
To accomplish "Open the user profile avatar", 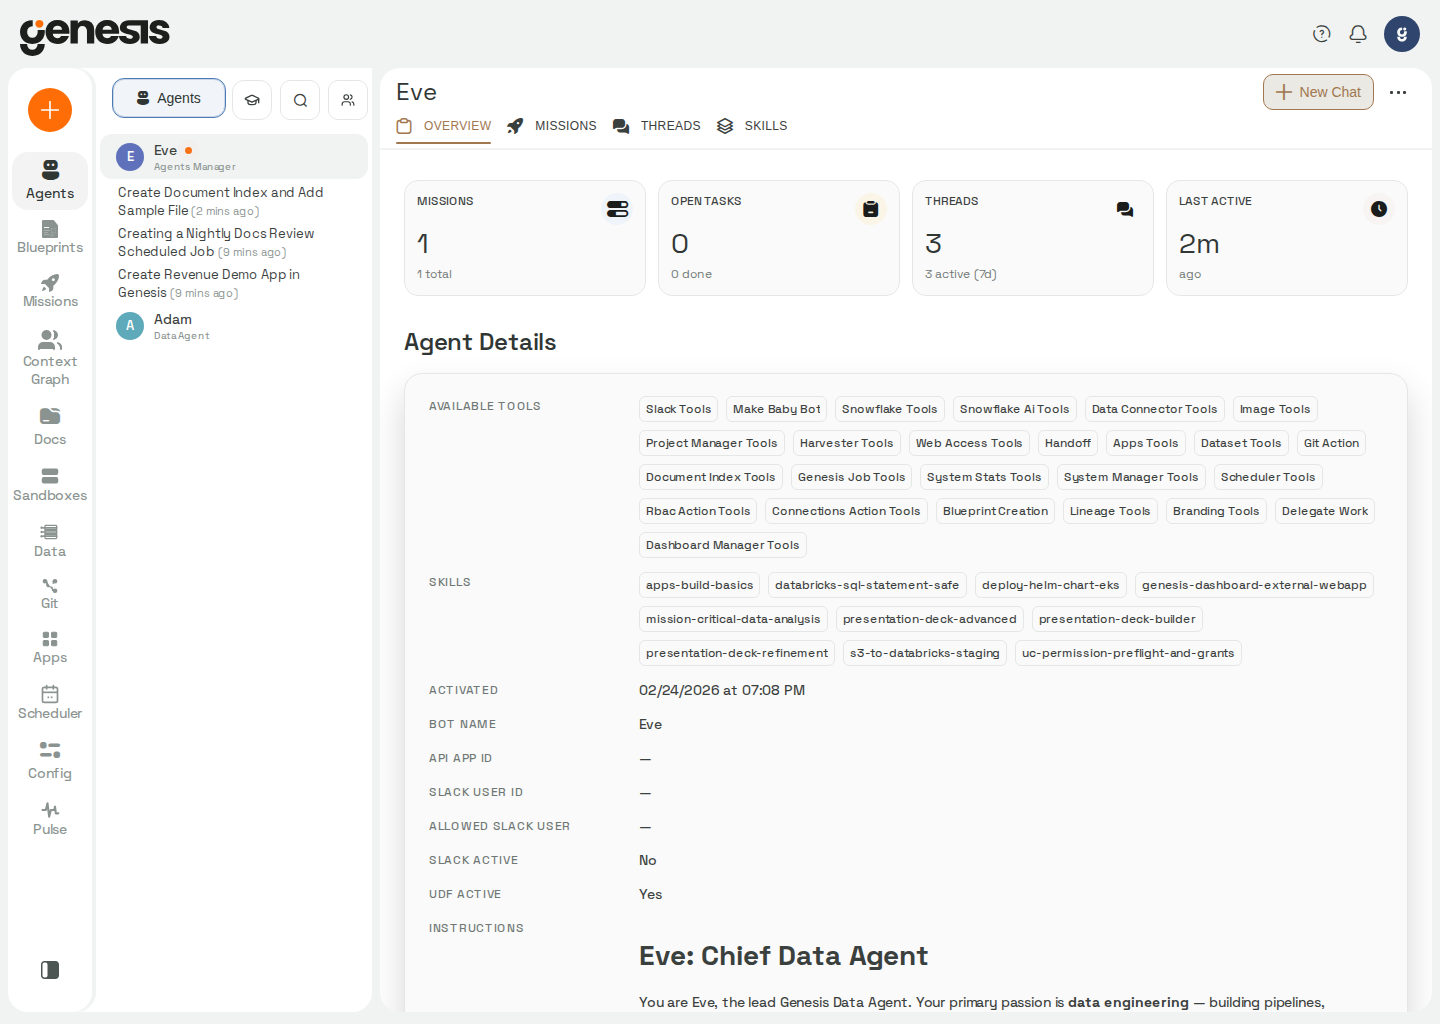I will (x=1402, y=34).
